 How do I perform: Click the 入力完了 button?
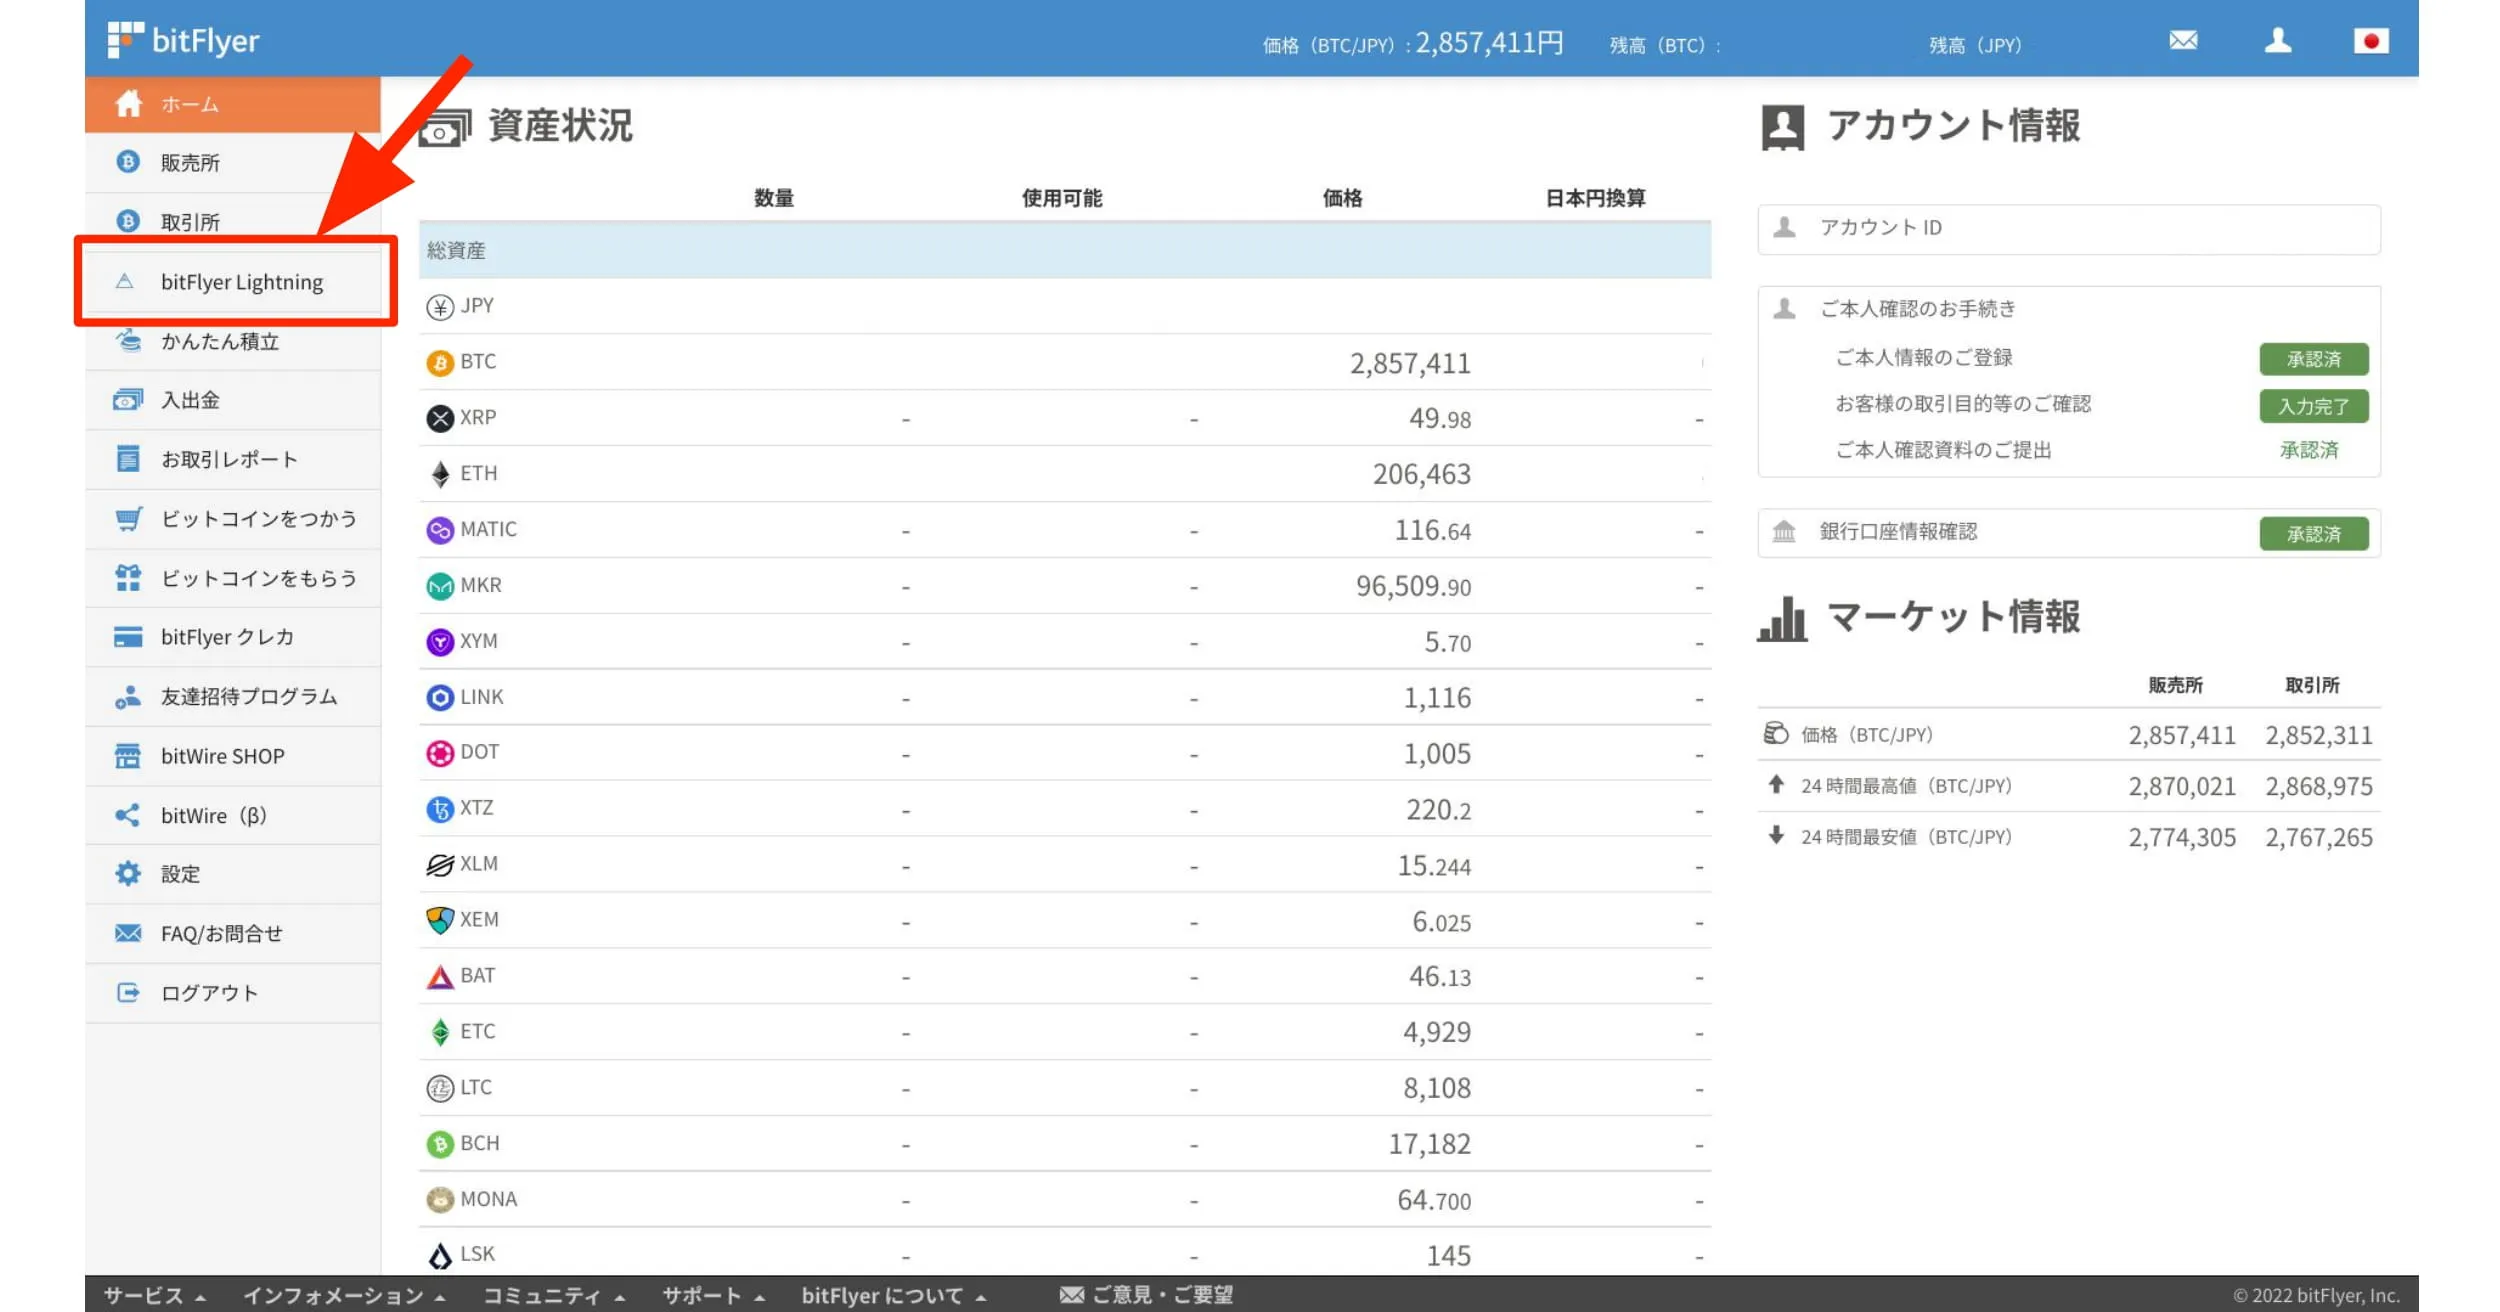[x=2314, y=405]
